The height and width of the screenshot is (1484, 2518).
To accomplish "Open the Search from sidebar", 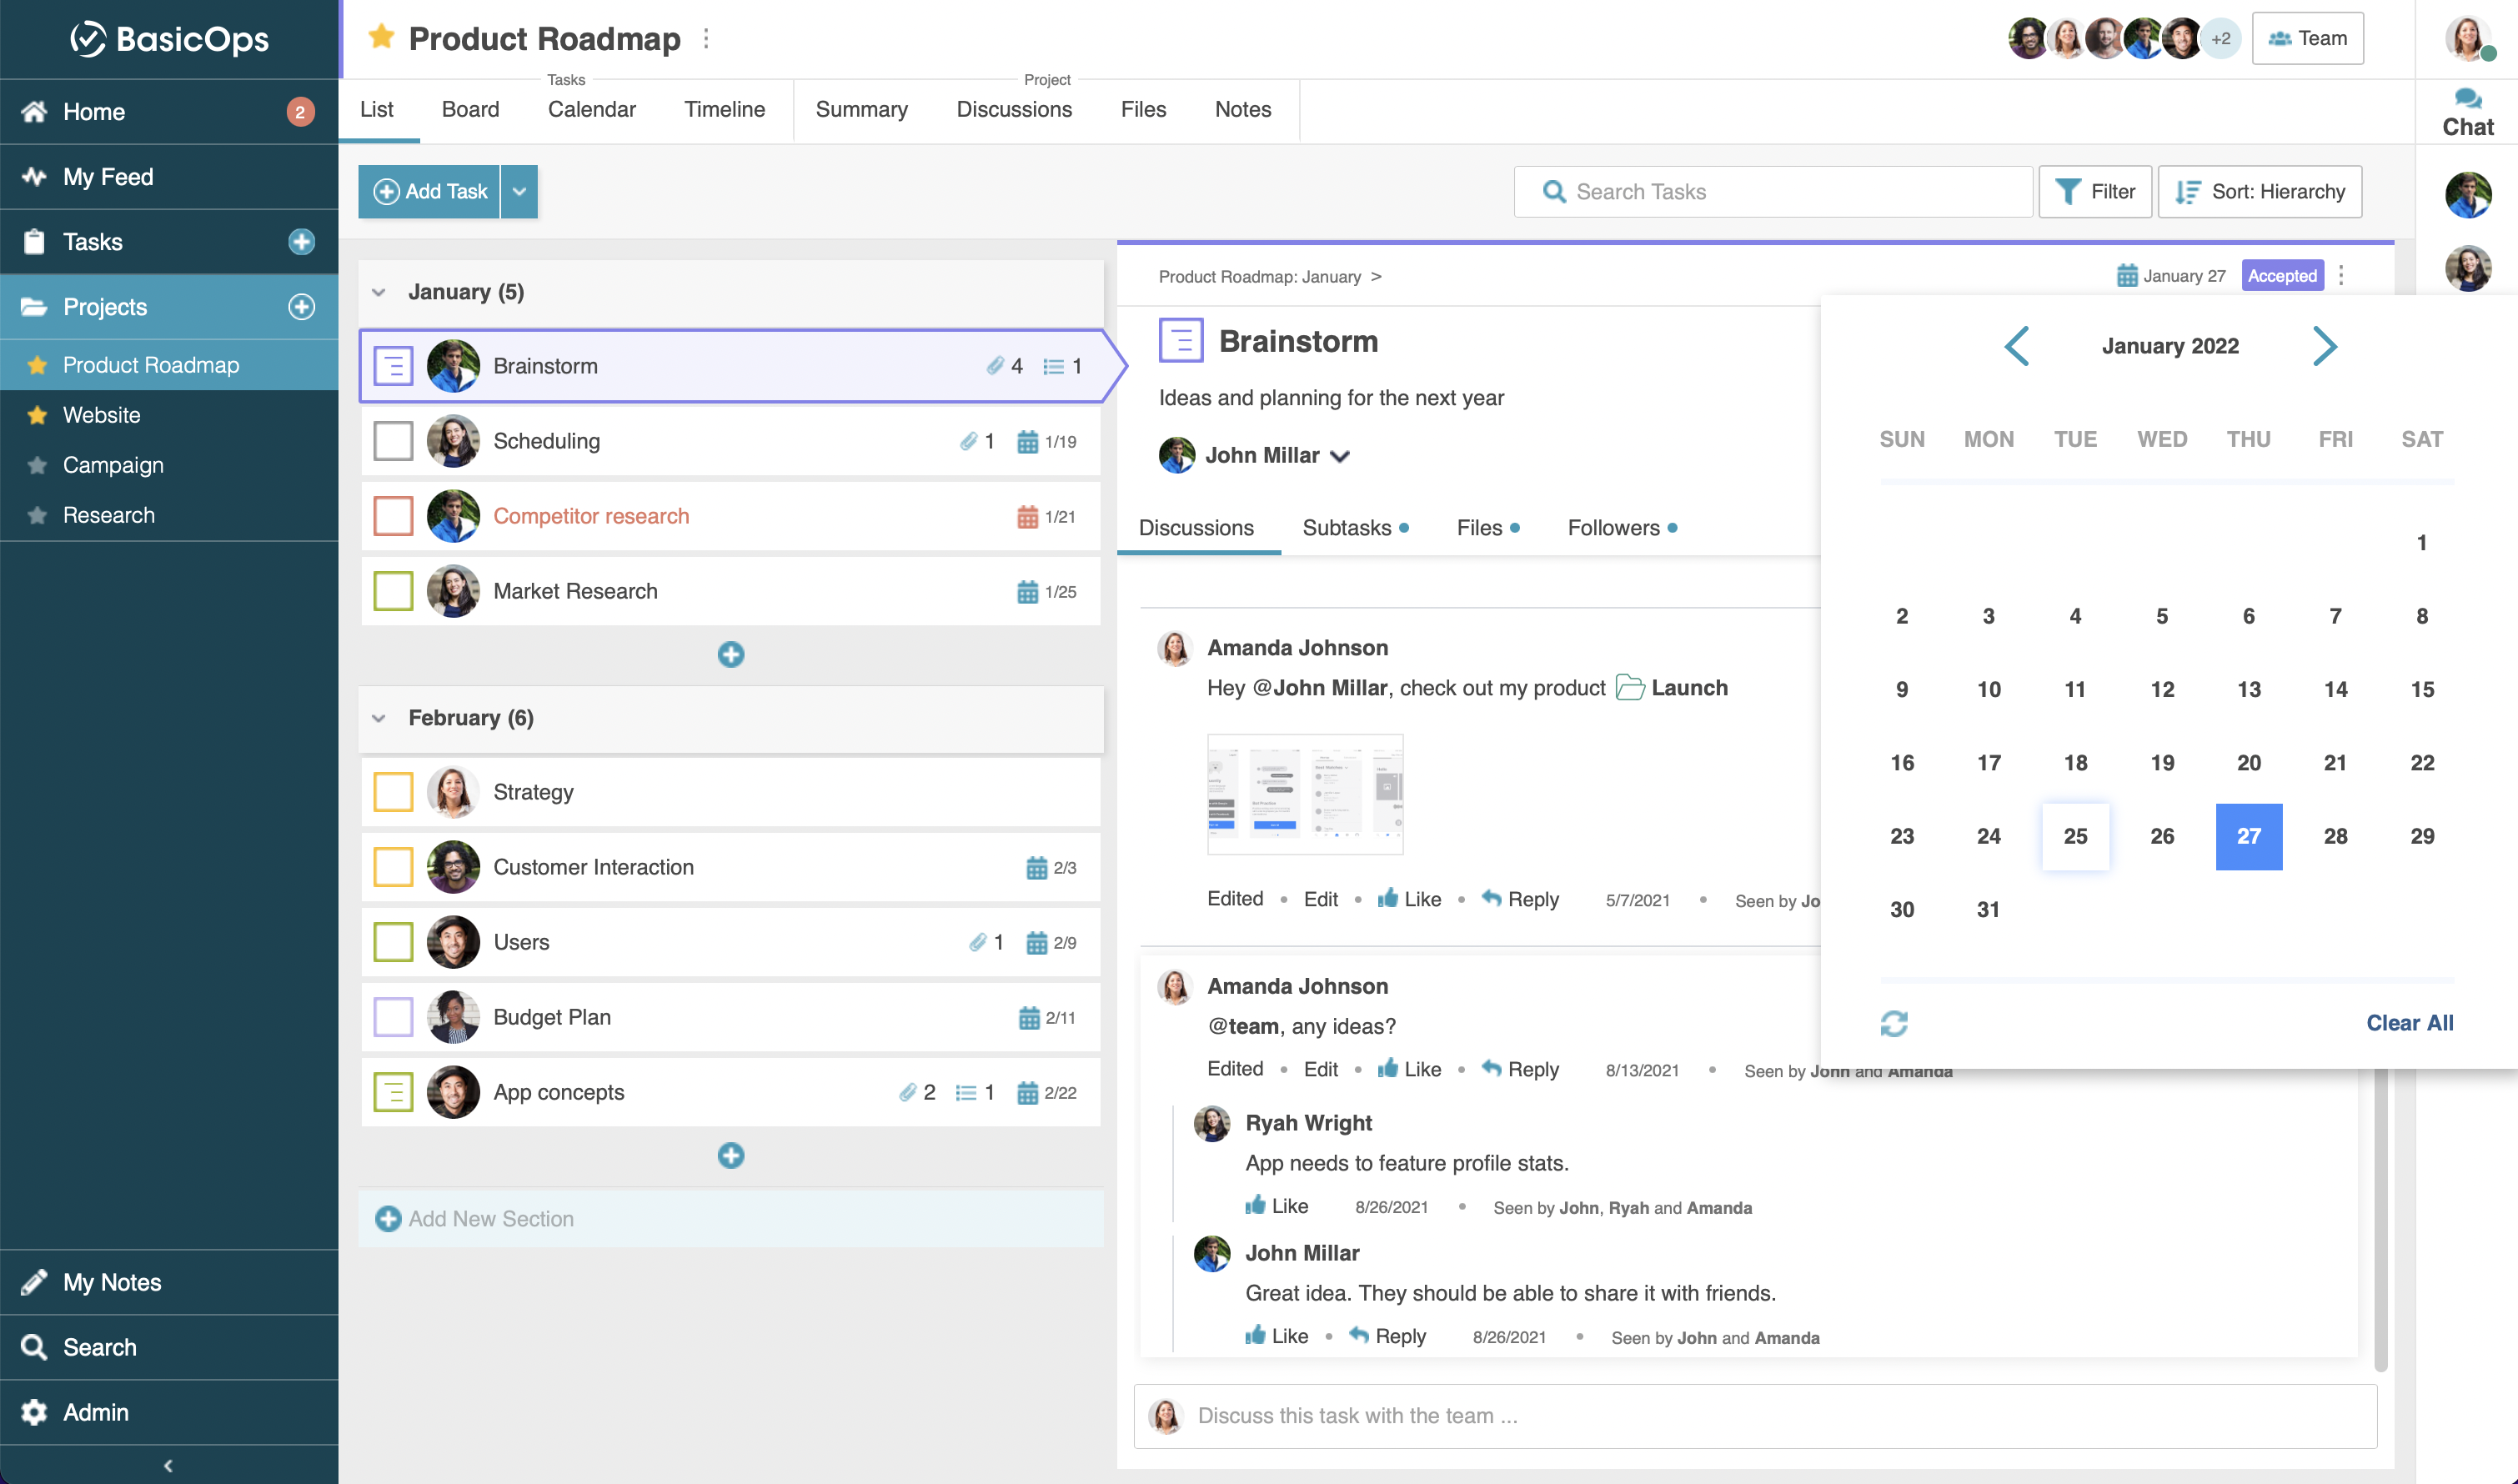I will (x=98, y=1347).
